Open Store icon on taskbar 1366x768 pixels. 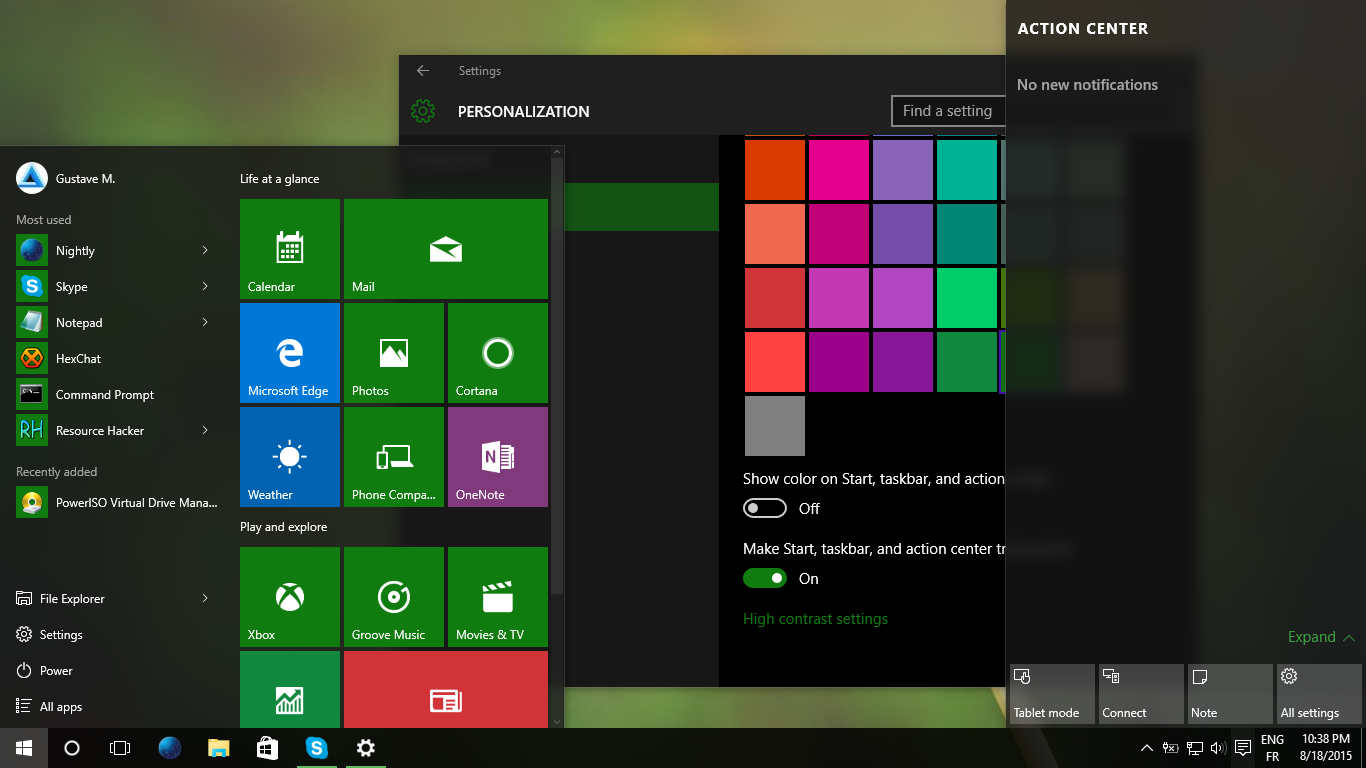(x=267, y=748)
